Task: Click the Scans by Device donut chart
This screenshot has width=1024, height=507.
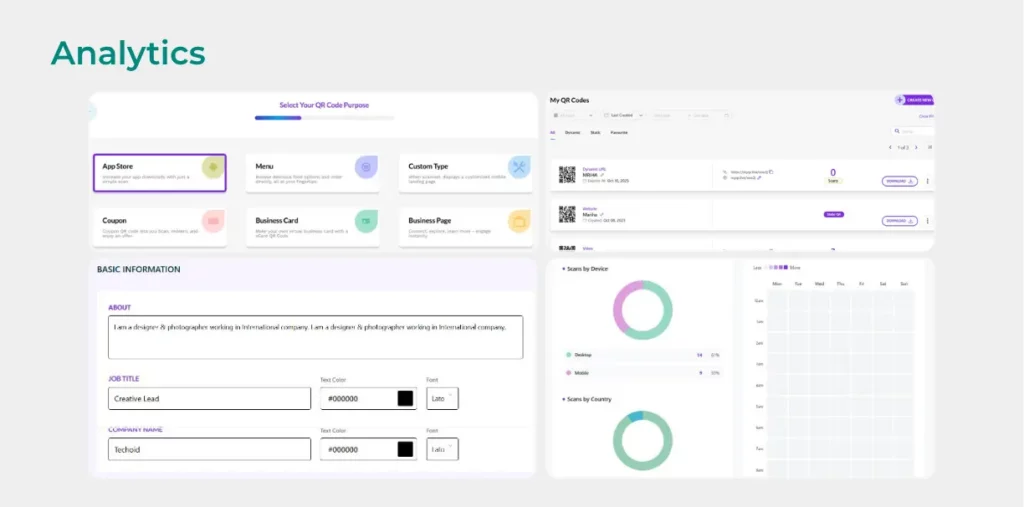Action: tap(643, 310)
